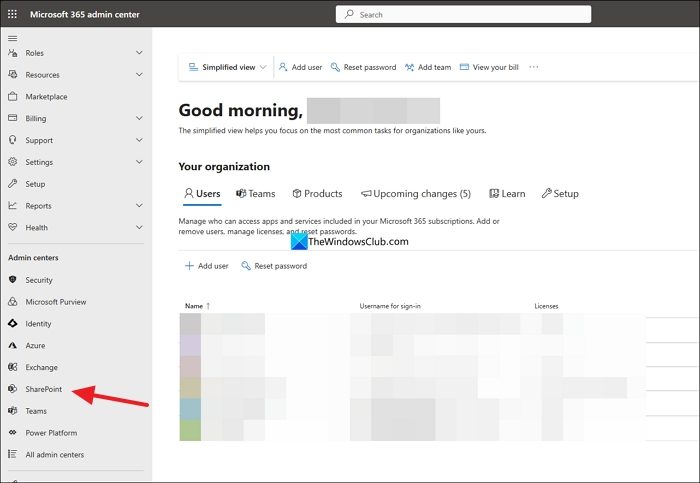This screenshot has width=700, height=483.
Task: Open the Simplified view dropdown
Action: 227,67
